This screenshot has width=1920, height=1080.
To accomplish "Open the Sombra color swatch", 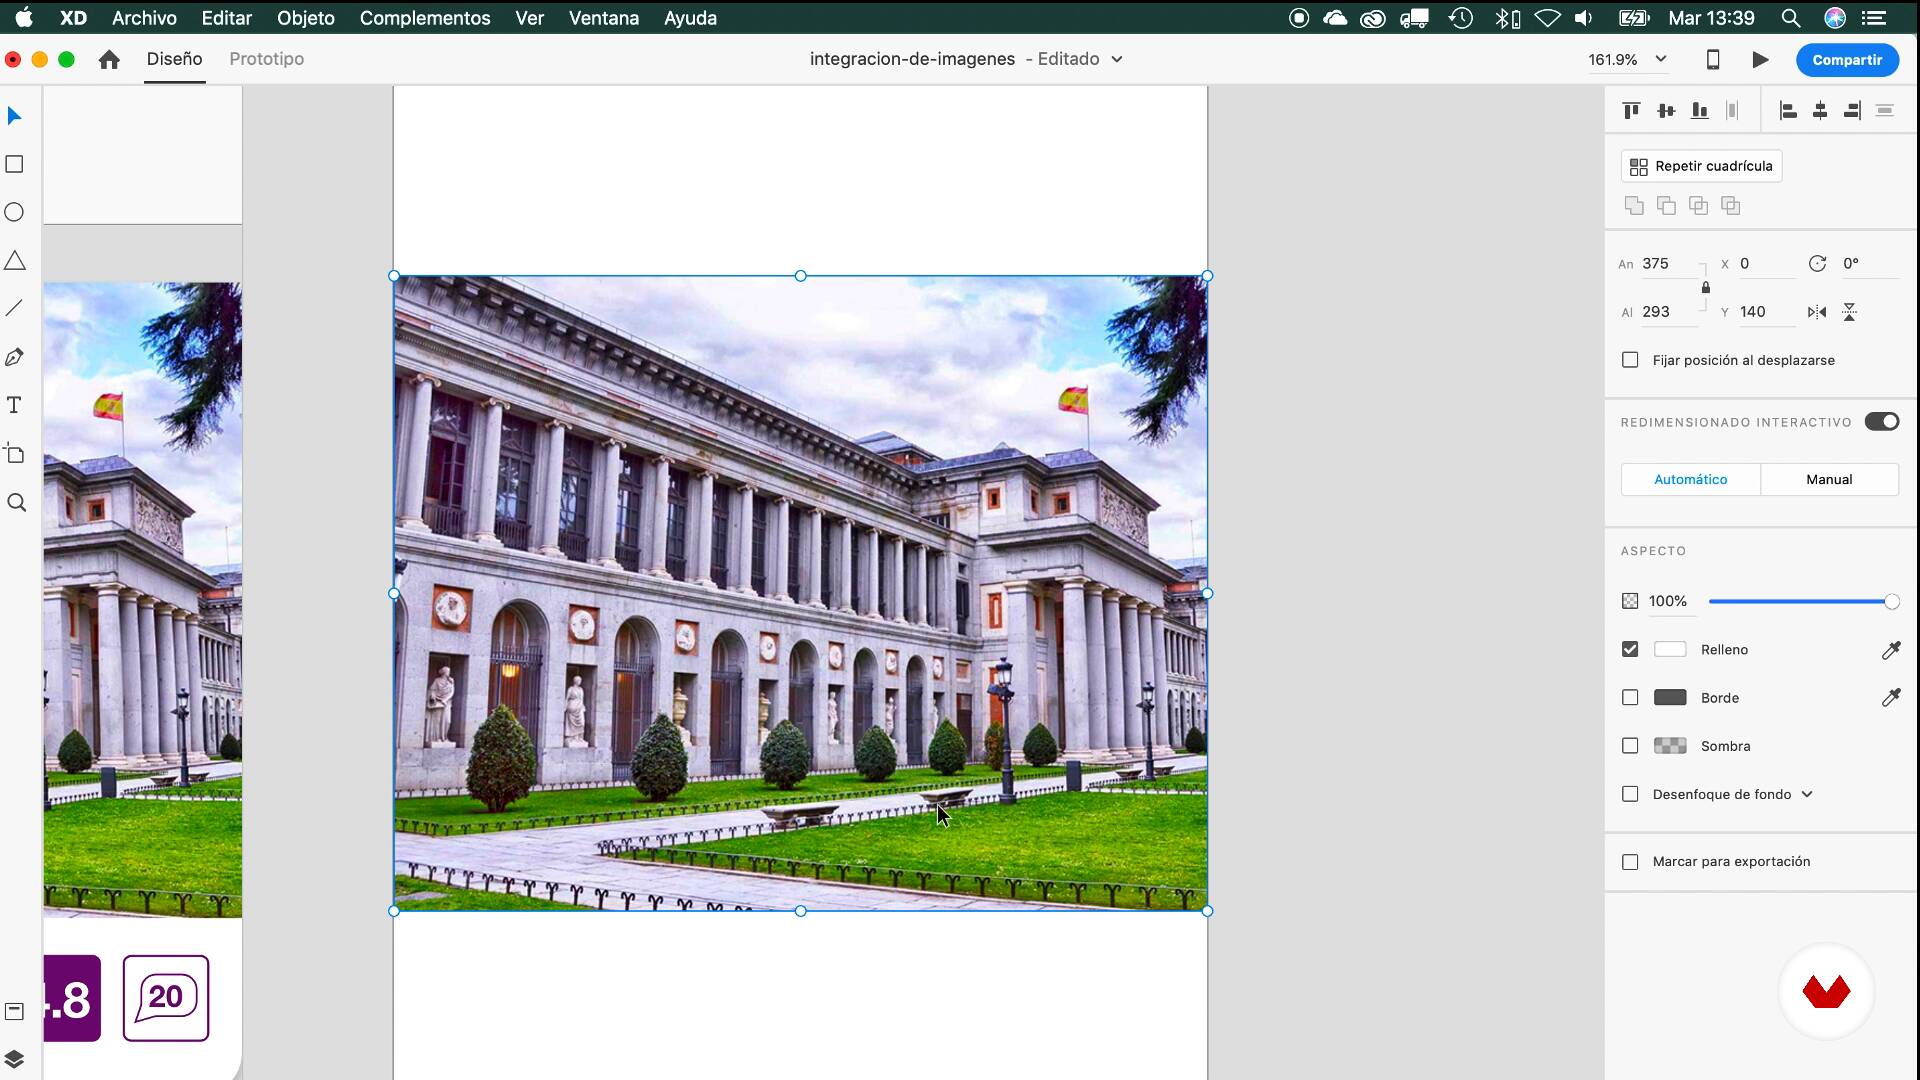I will point(1670,746).
